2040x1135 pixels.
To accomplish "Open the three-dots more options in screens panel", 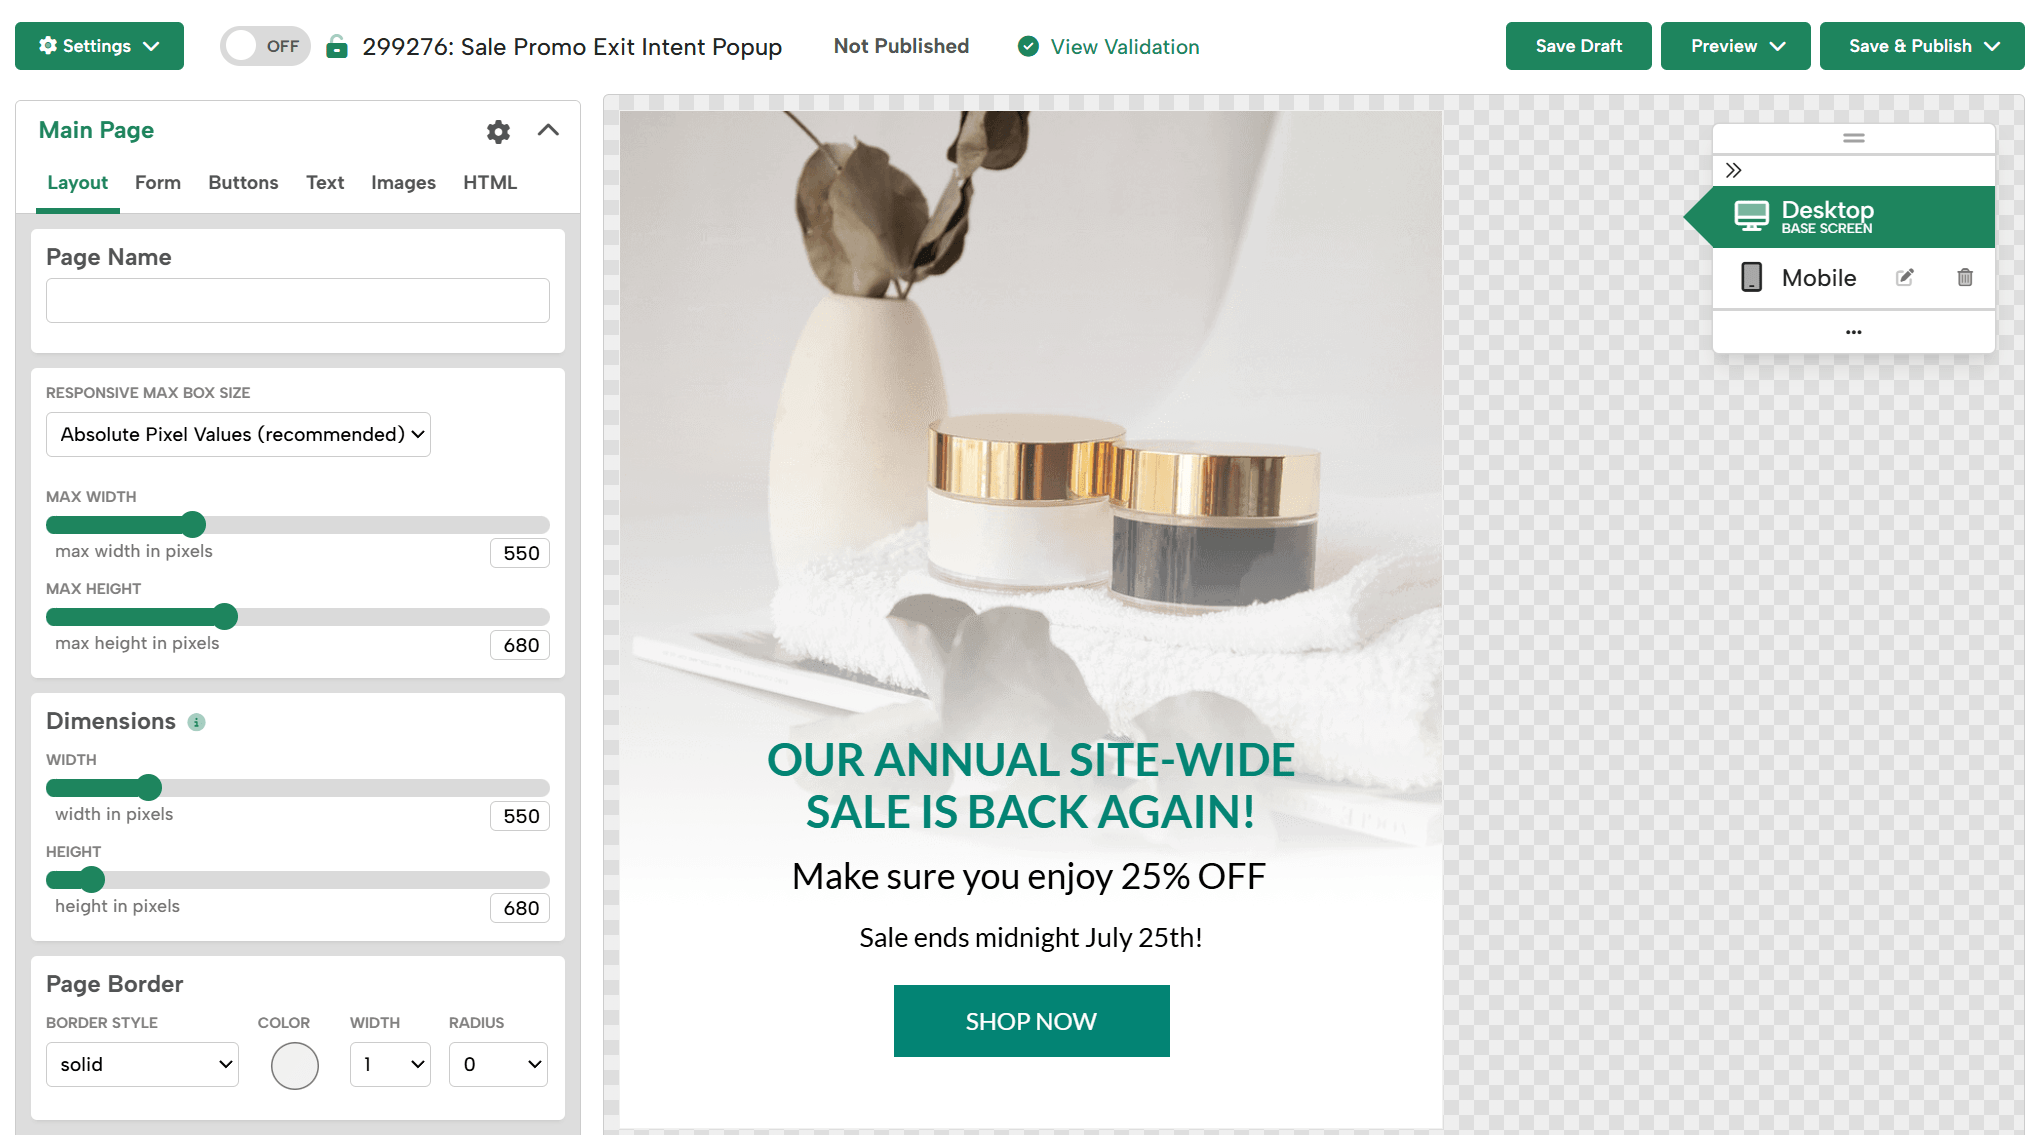I will (x=1853, y=332).
